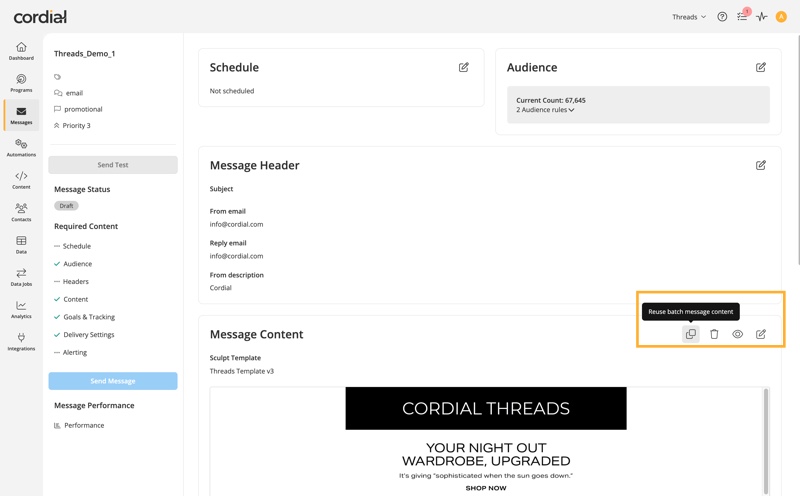Edit the Message Content section
The width and height of the screenshot is (800, 496).
pyautogui.click(x=761, y=334)
